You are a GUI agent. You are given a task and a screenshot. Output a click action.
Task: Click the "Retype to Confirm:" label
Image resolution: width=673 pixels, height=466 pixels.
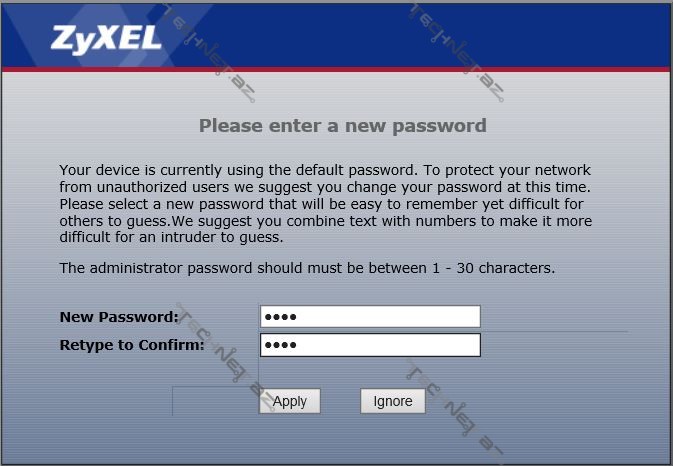[x=132, y=345]
